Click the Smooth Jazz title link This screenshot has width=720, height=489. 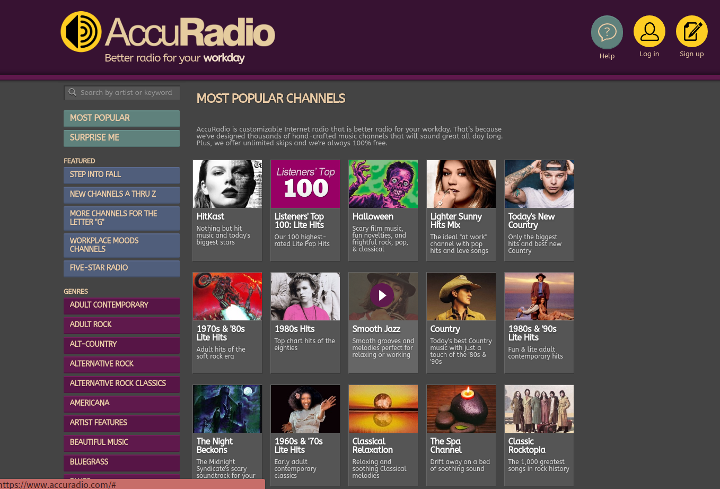pyautogui.click(x=376, y=329)
